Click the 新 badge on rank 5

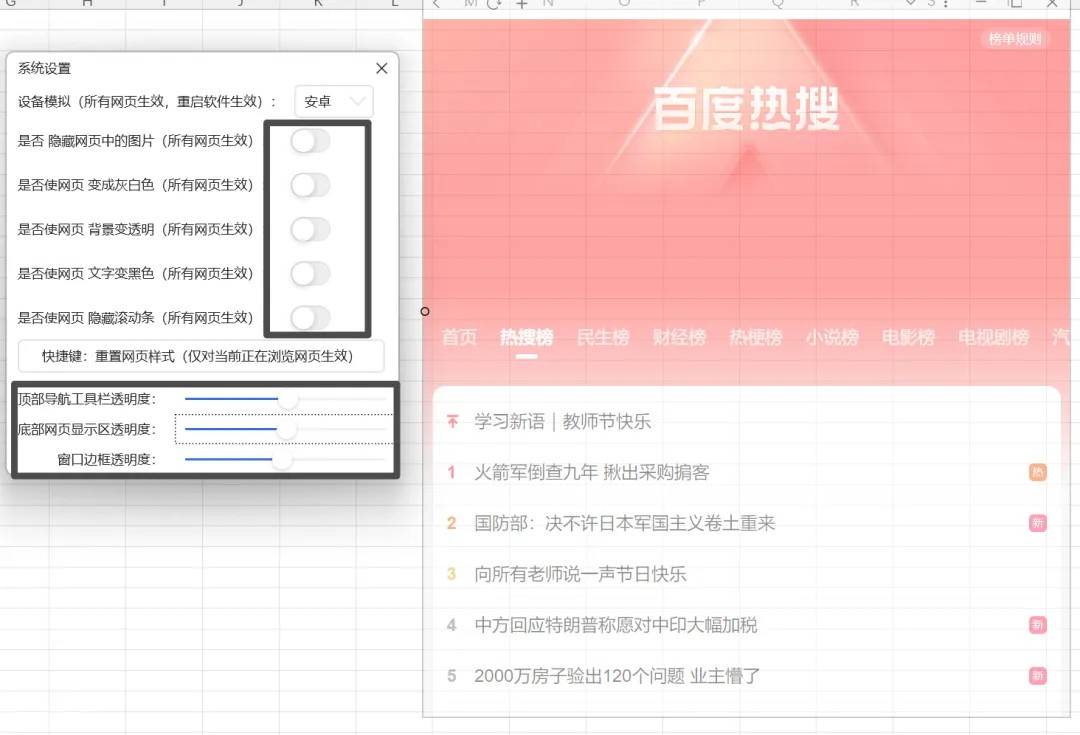1038,676
